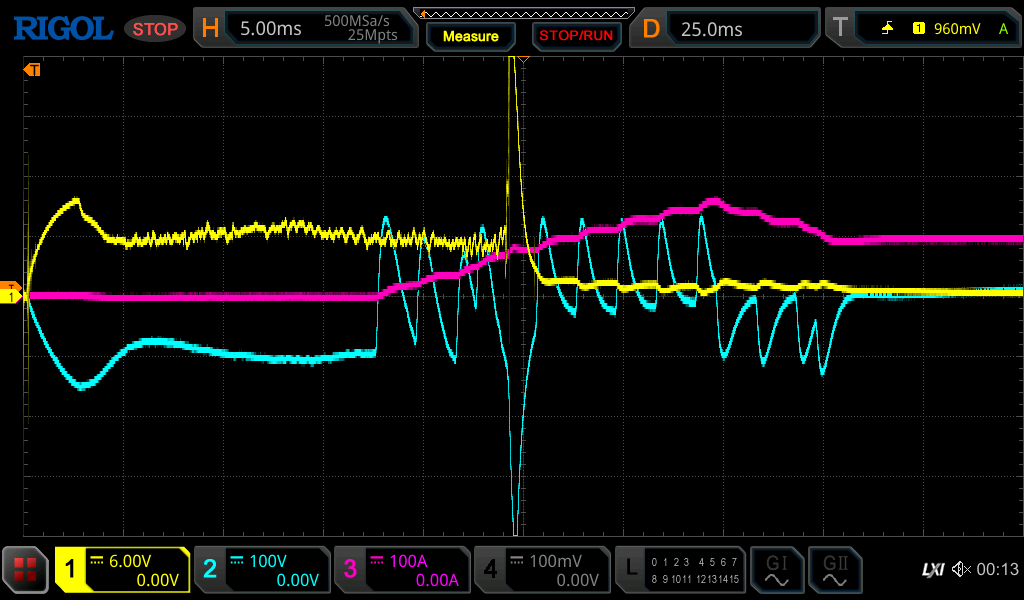This screenshot has height=600, width=1024.
Task: Open the GI signal generator
Action: pyautogui.click(x=776, y=570)
